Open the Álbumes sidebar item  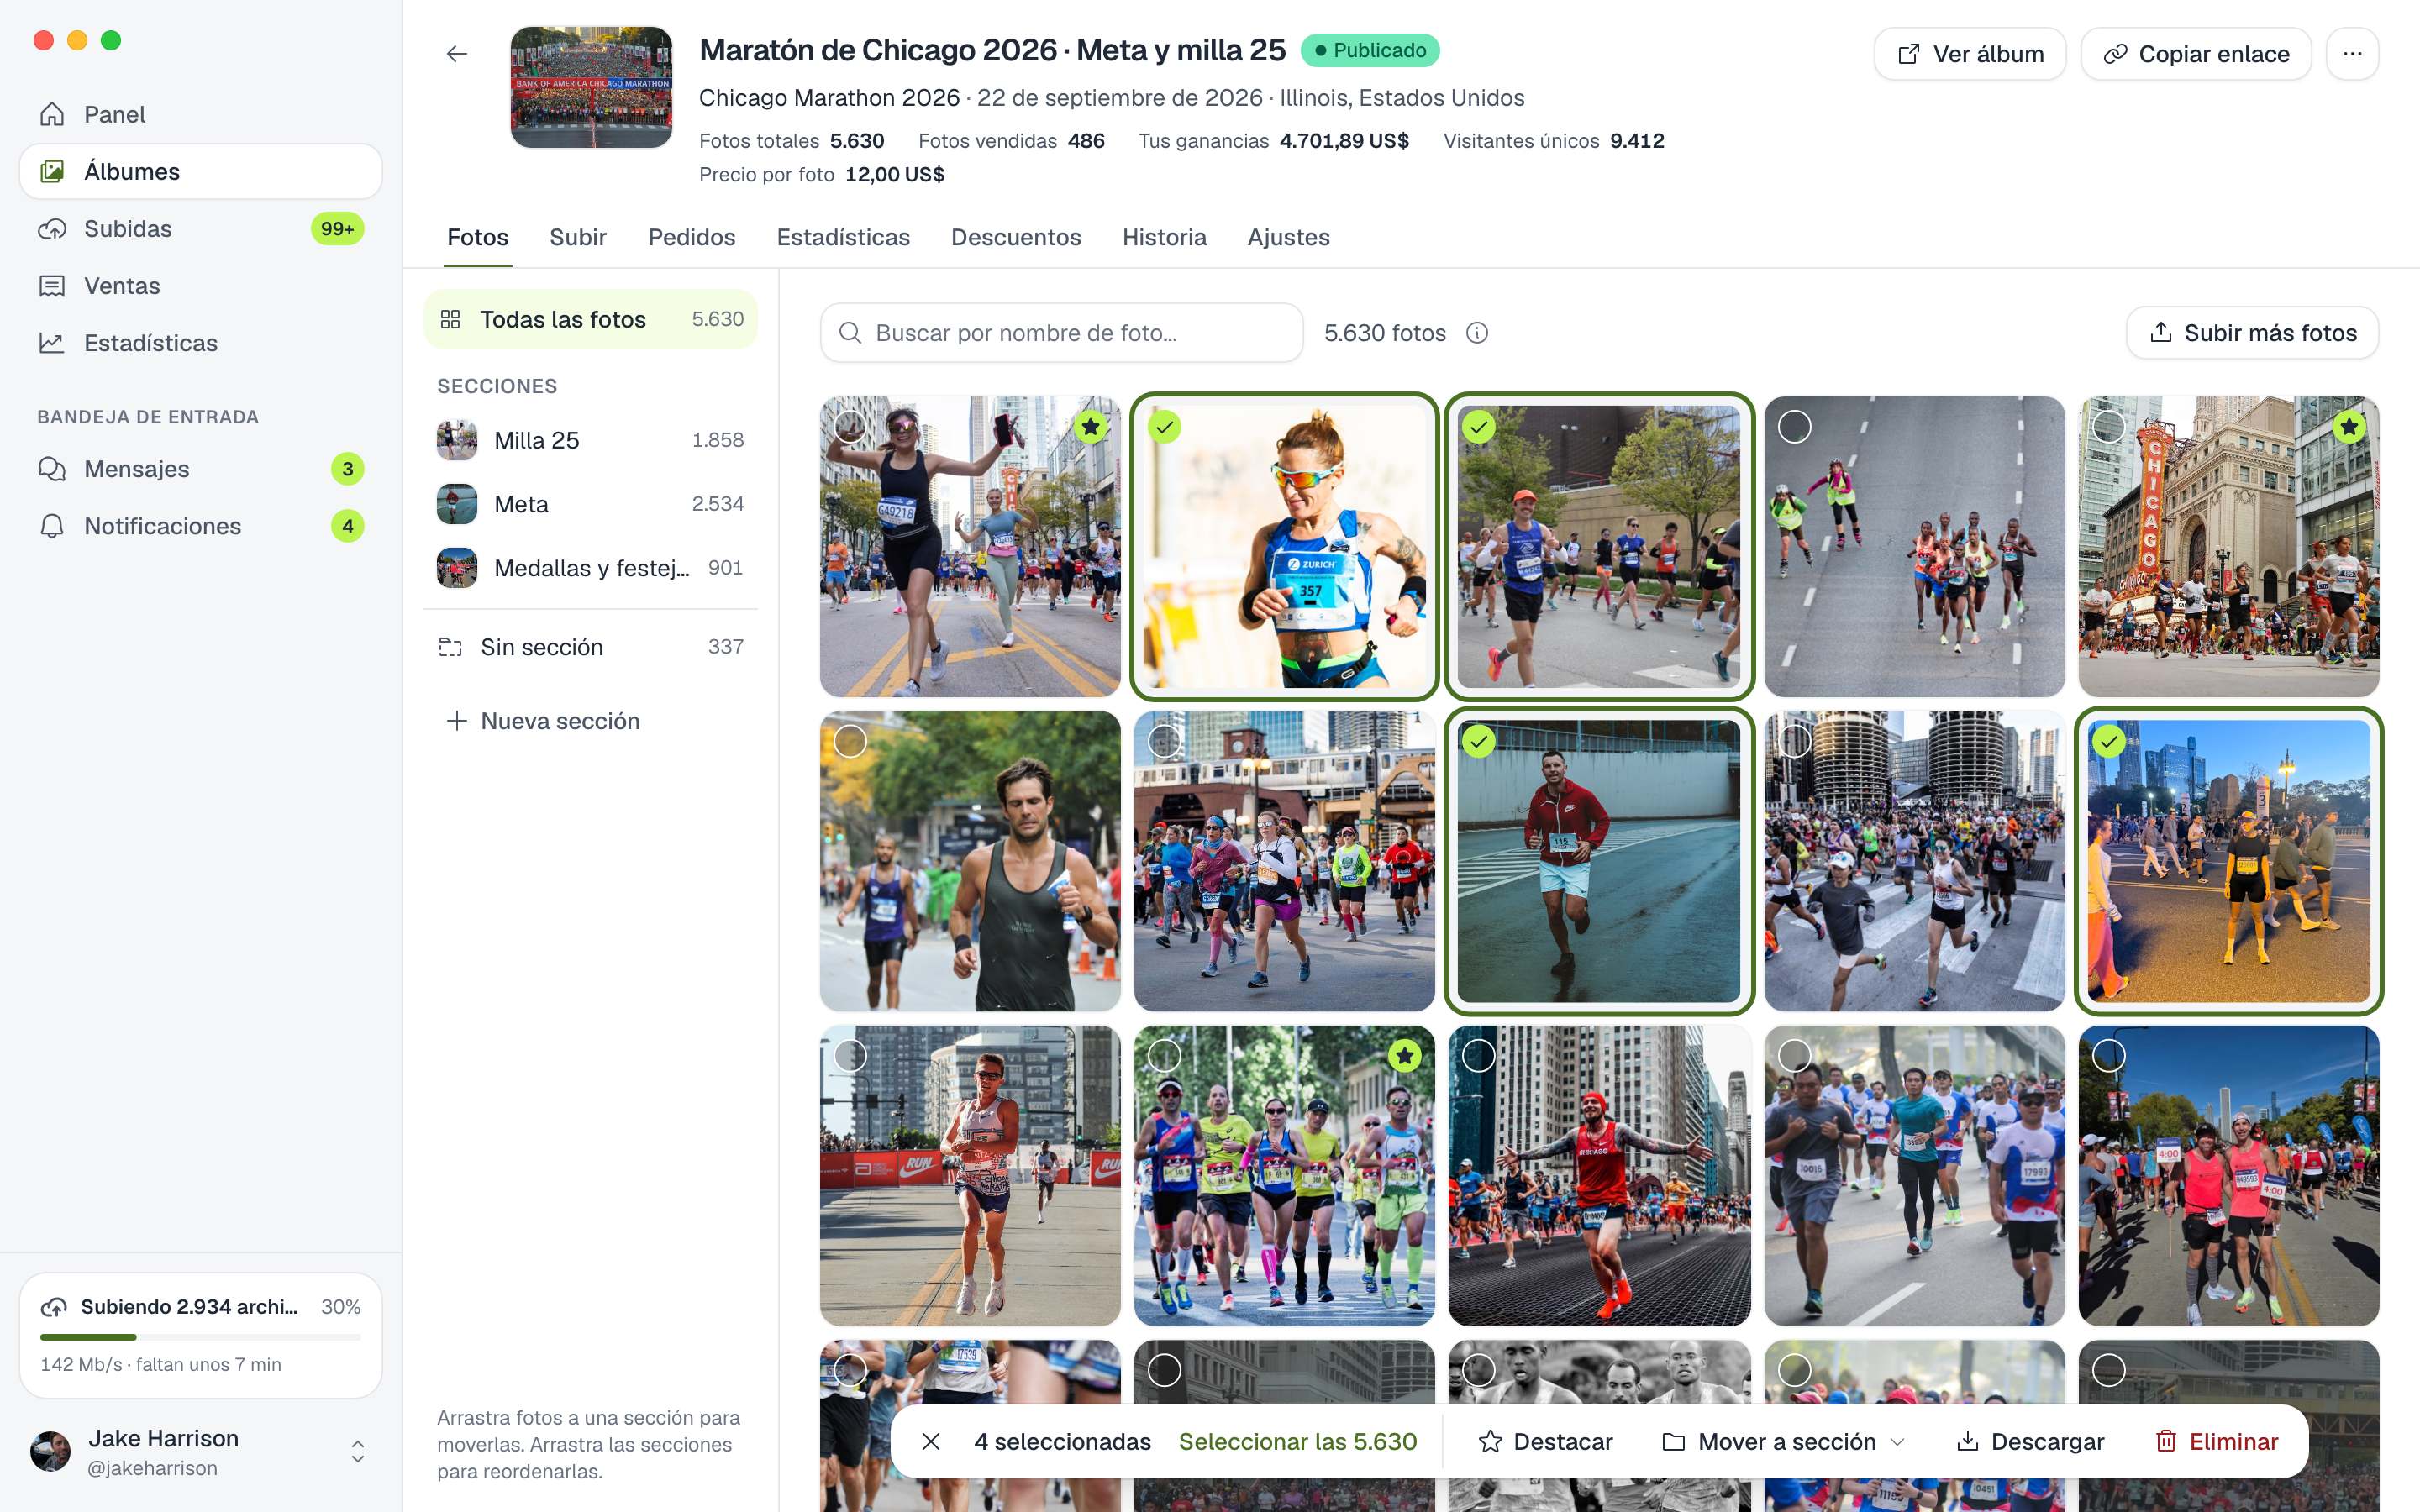[x=200, y=171]
